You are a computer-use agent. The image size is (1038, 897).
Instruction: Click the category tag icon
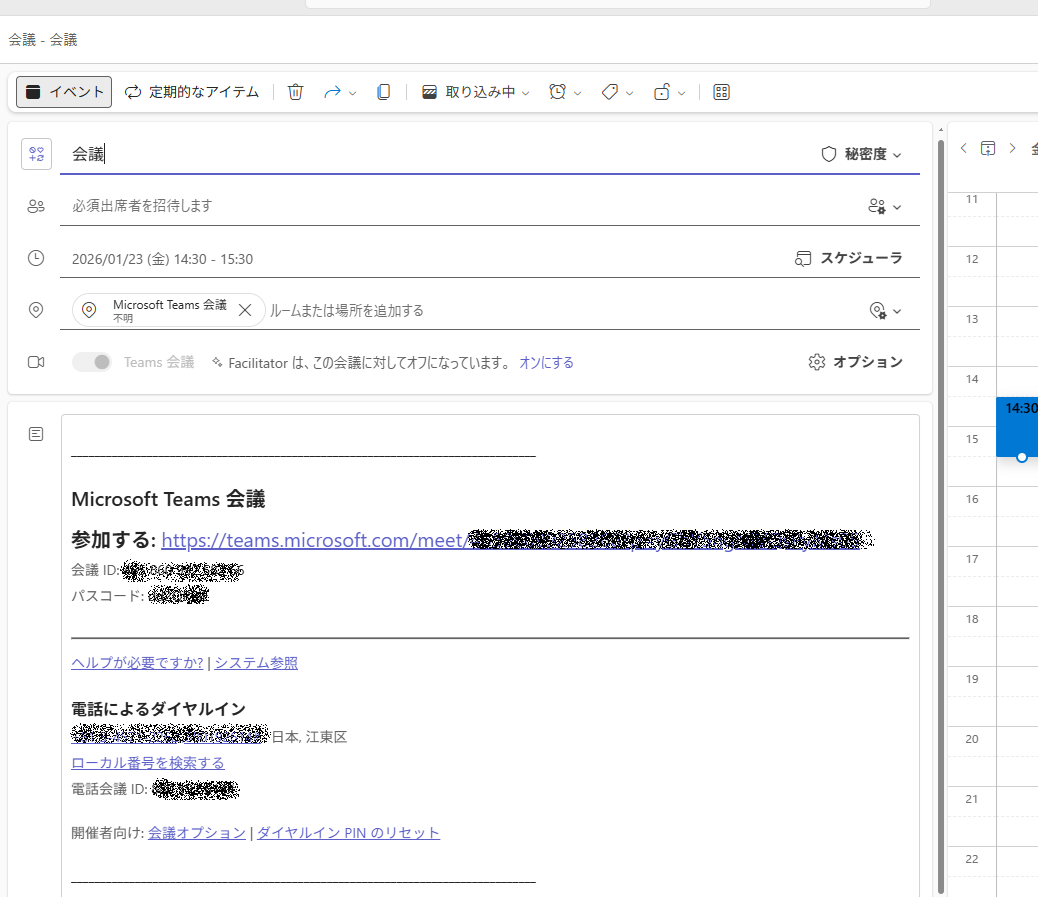pyautogui.click(x=610, y=92)
